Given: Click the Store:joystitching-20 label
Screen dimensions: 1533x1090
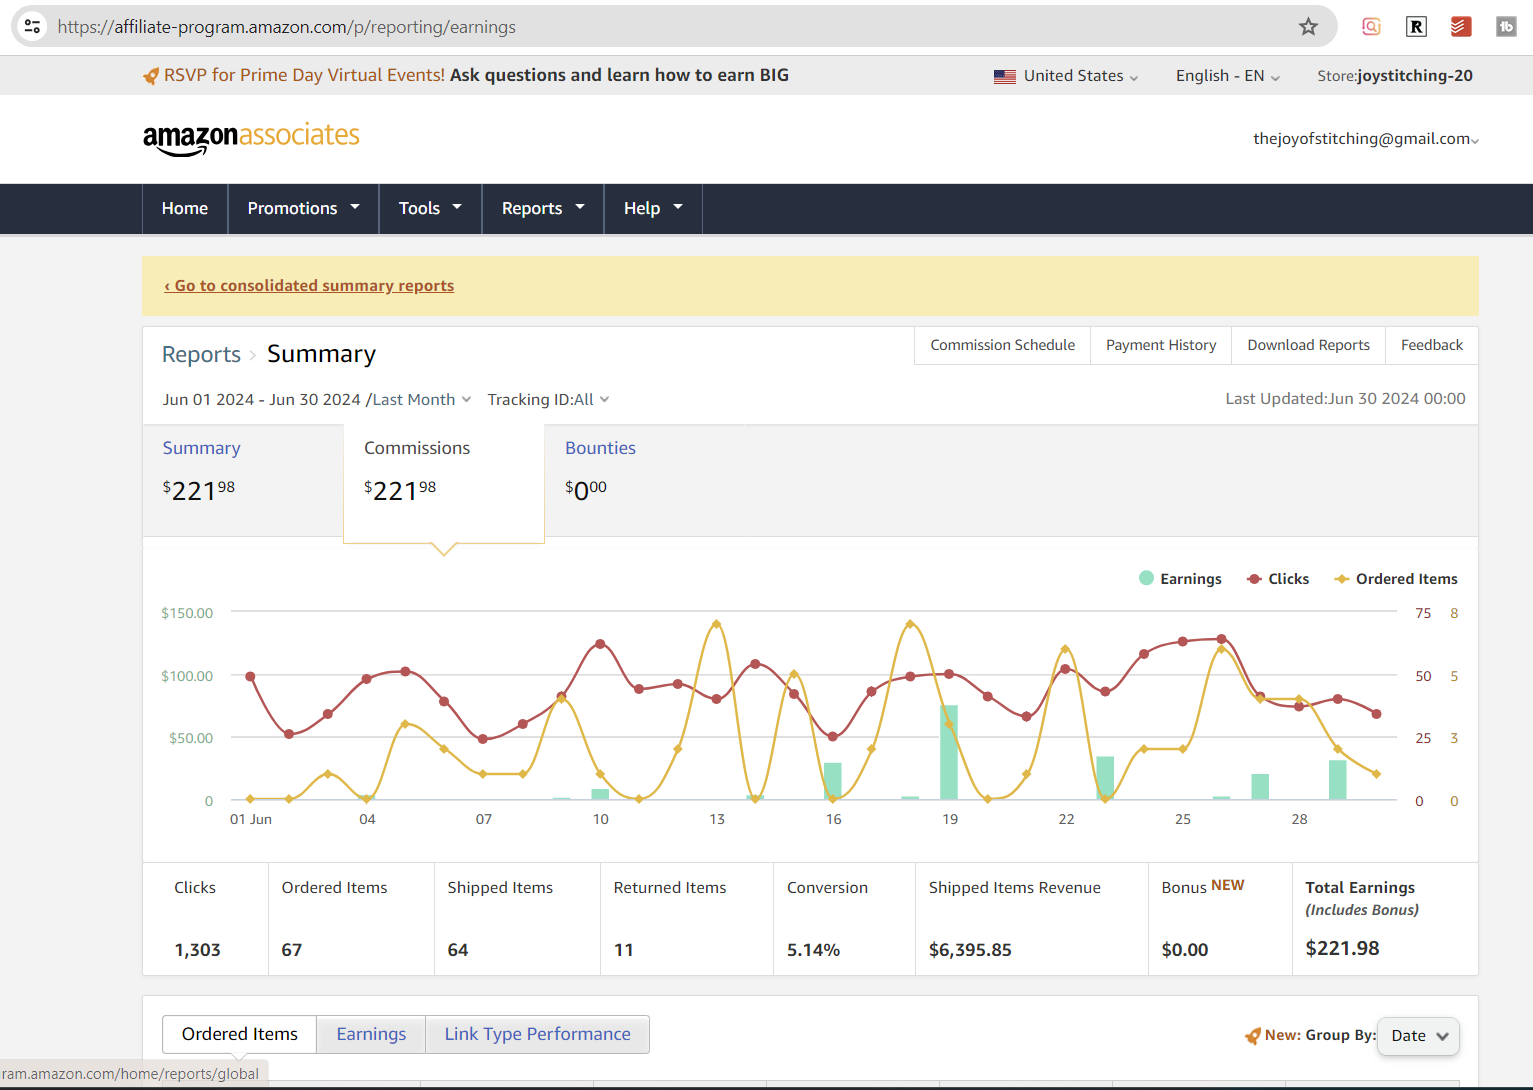Looking at the screenshot, I should (1395, 76).
